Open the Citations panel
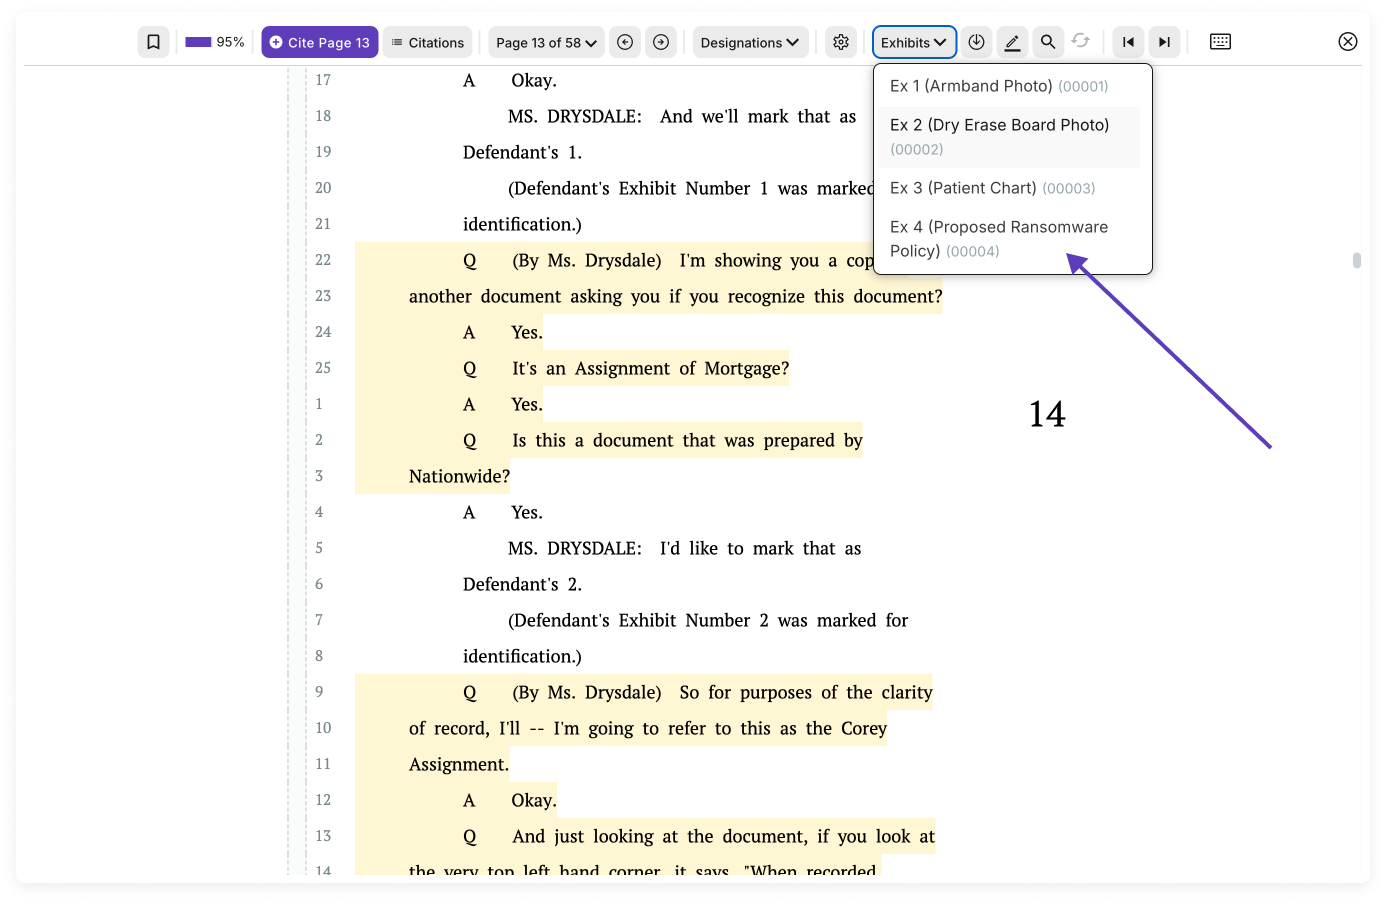1386x903 pixels. coord(428,41)
